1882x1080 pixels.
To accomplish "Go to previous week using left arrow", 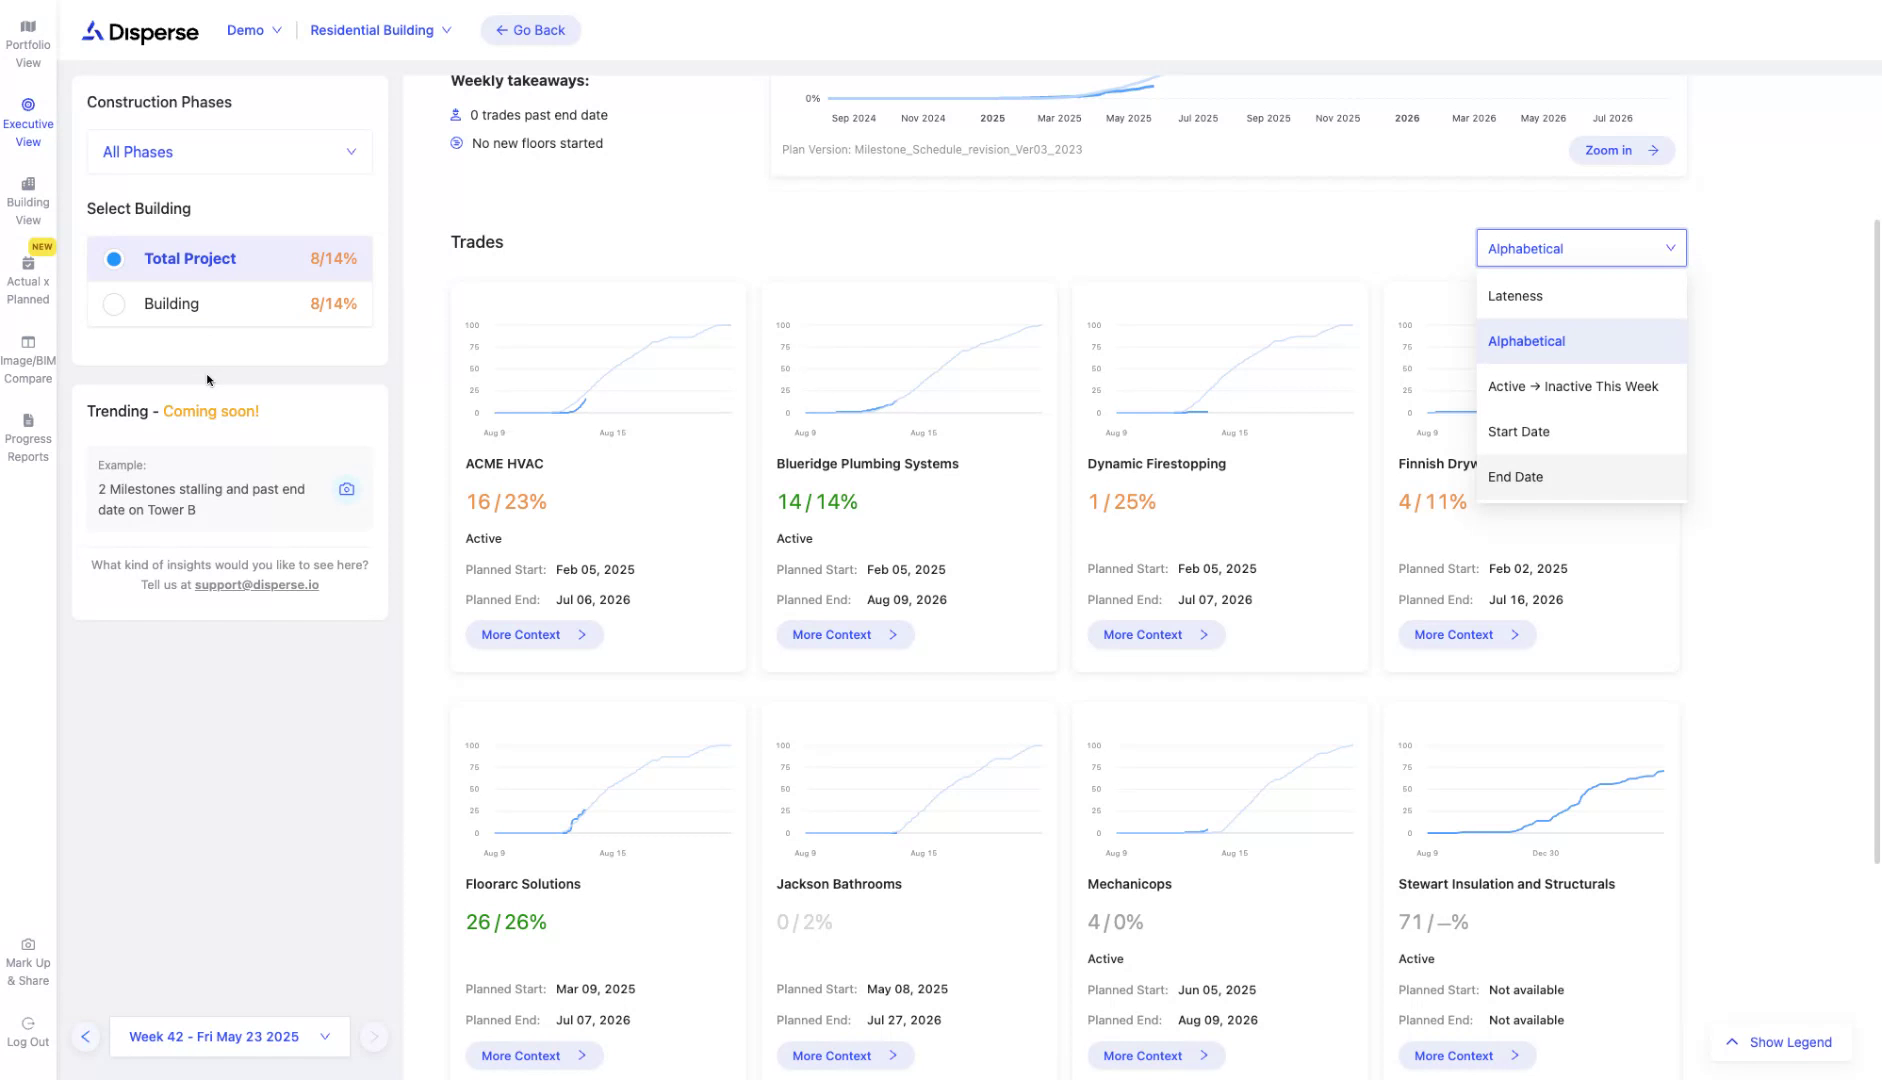I will (86, 1037).
